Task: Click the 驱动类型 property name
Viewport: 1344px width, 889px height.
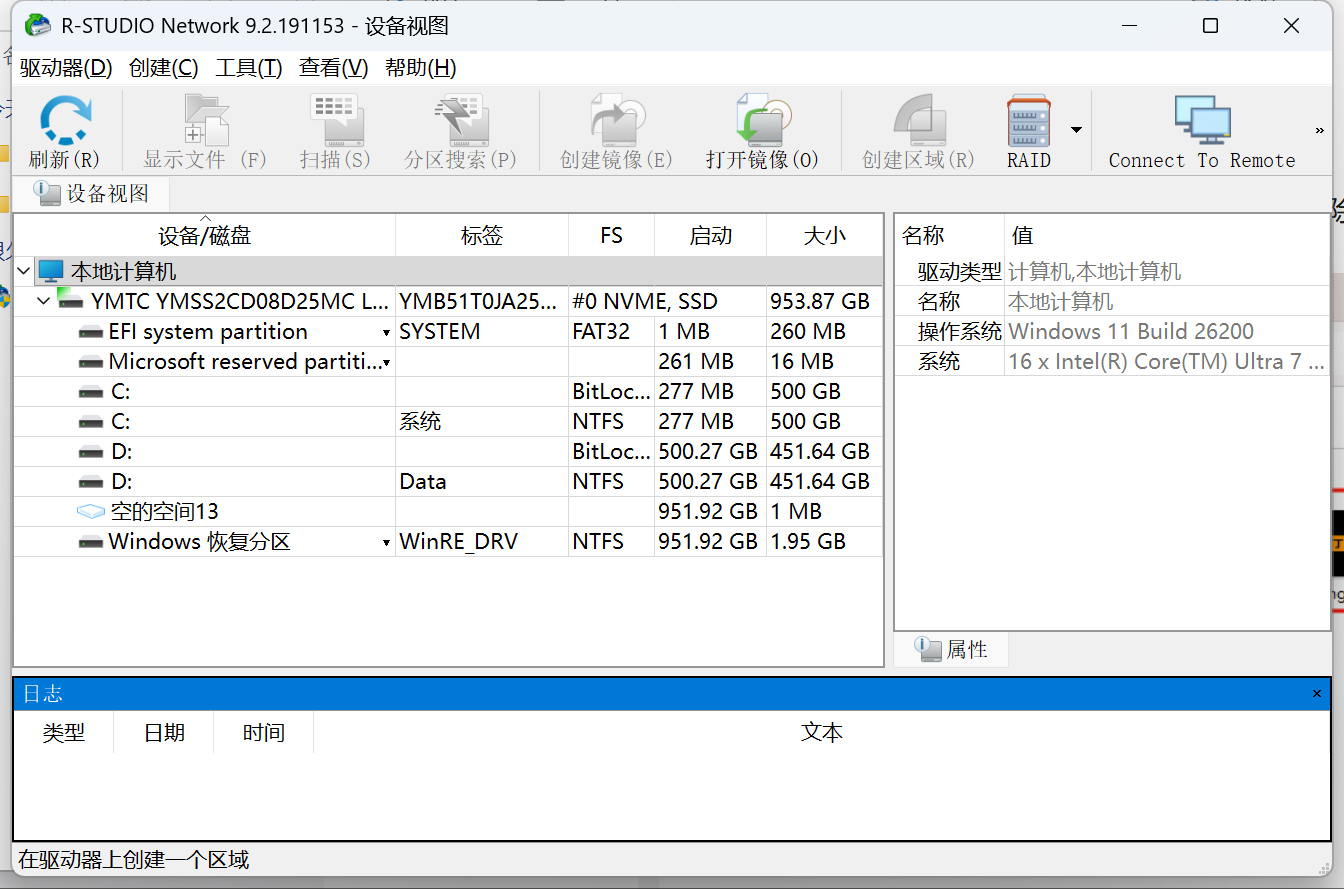Action: coord(959,272)
